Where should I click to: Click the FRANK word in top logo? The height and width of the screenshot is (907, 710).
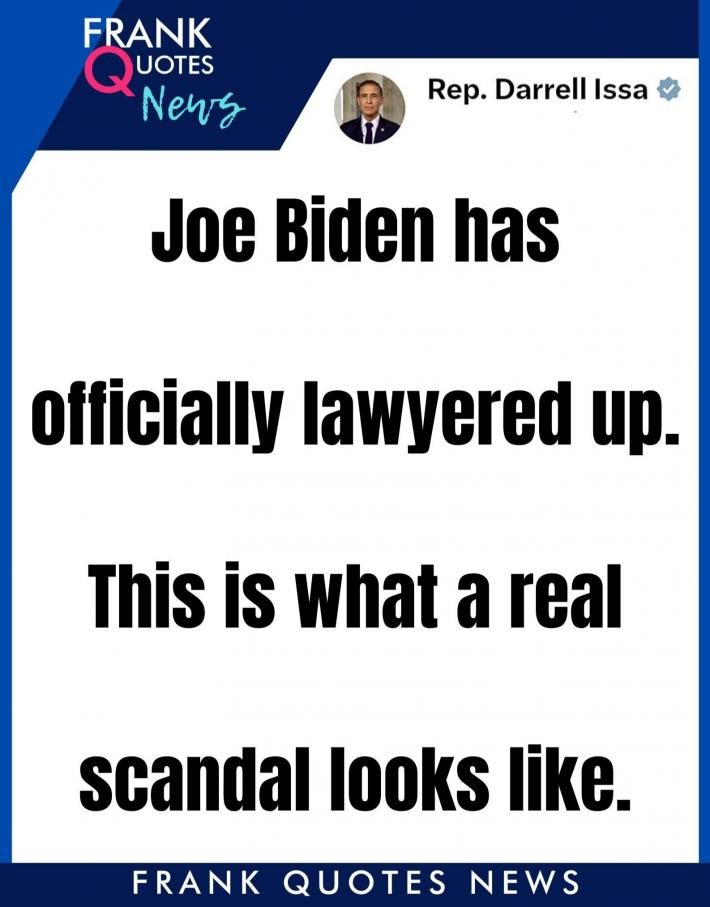pos(147,33)
